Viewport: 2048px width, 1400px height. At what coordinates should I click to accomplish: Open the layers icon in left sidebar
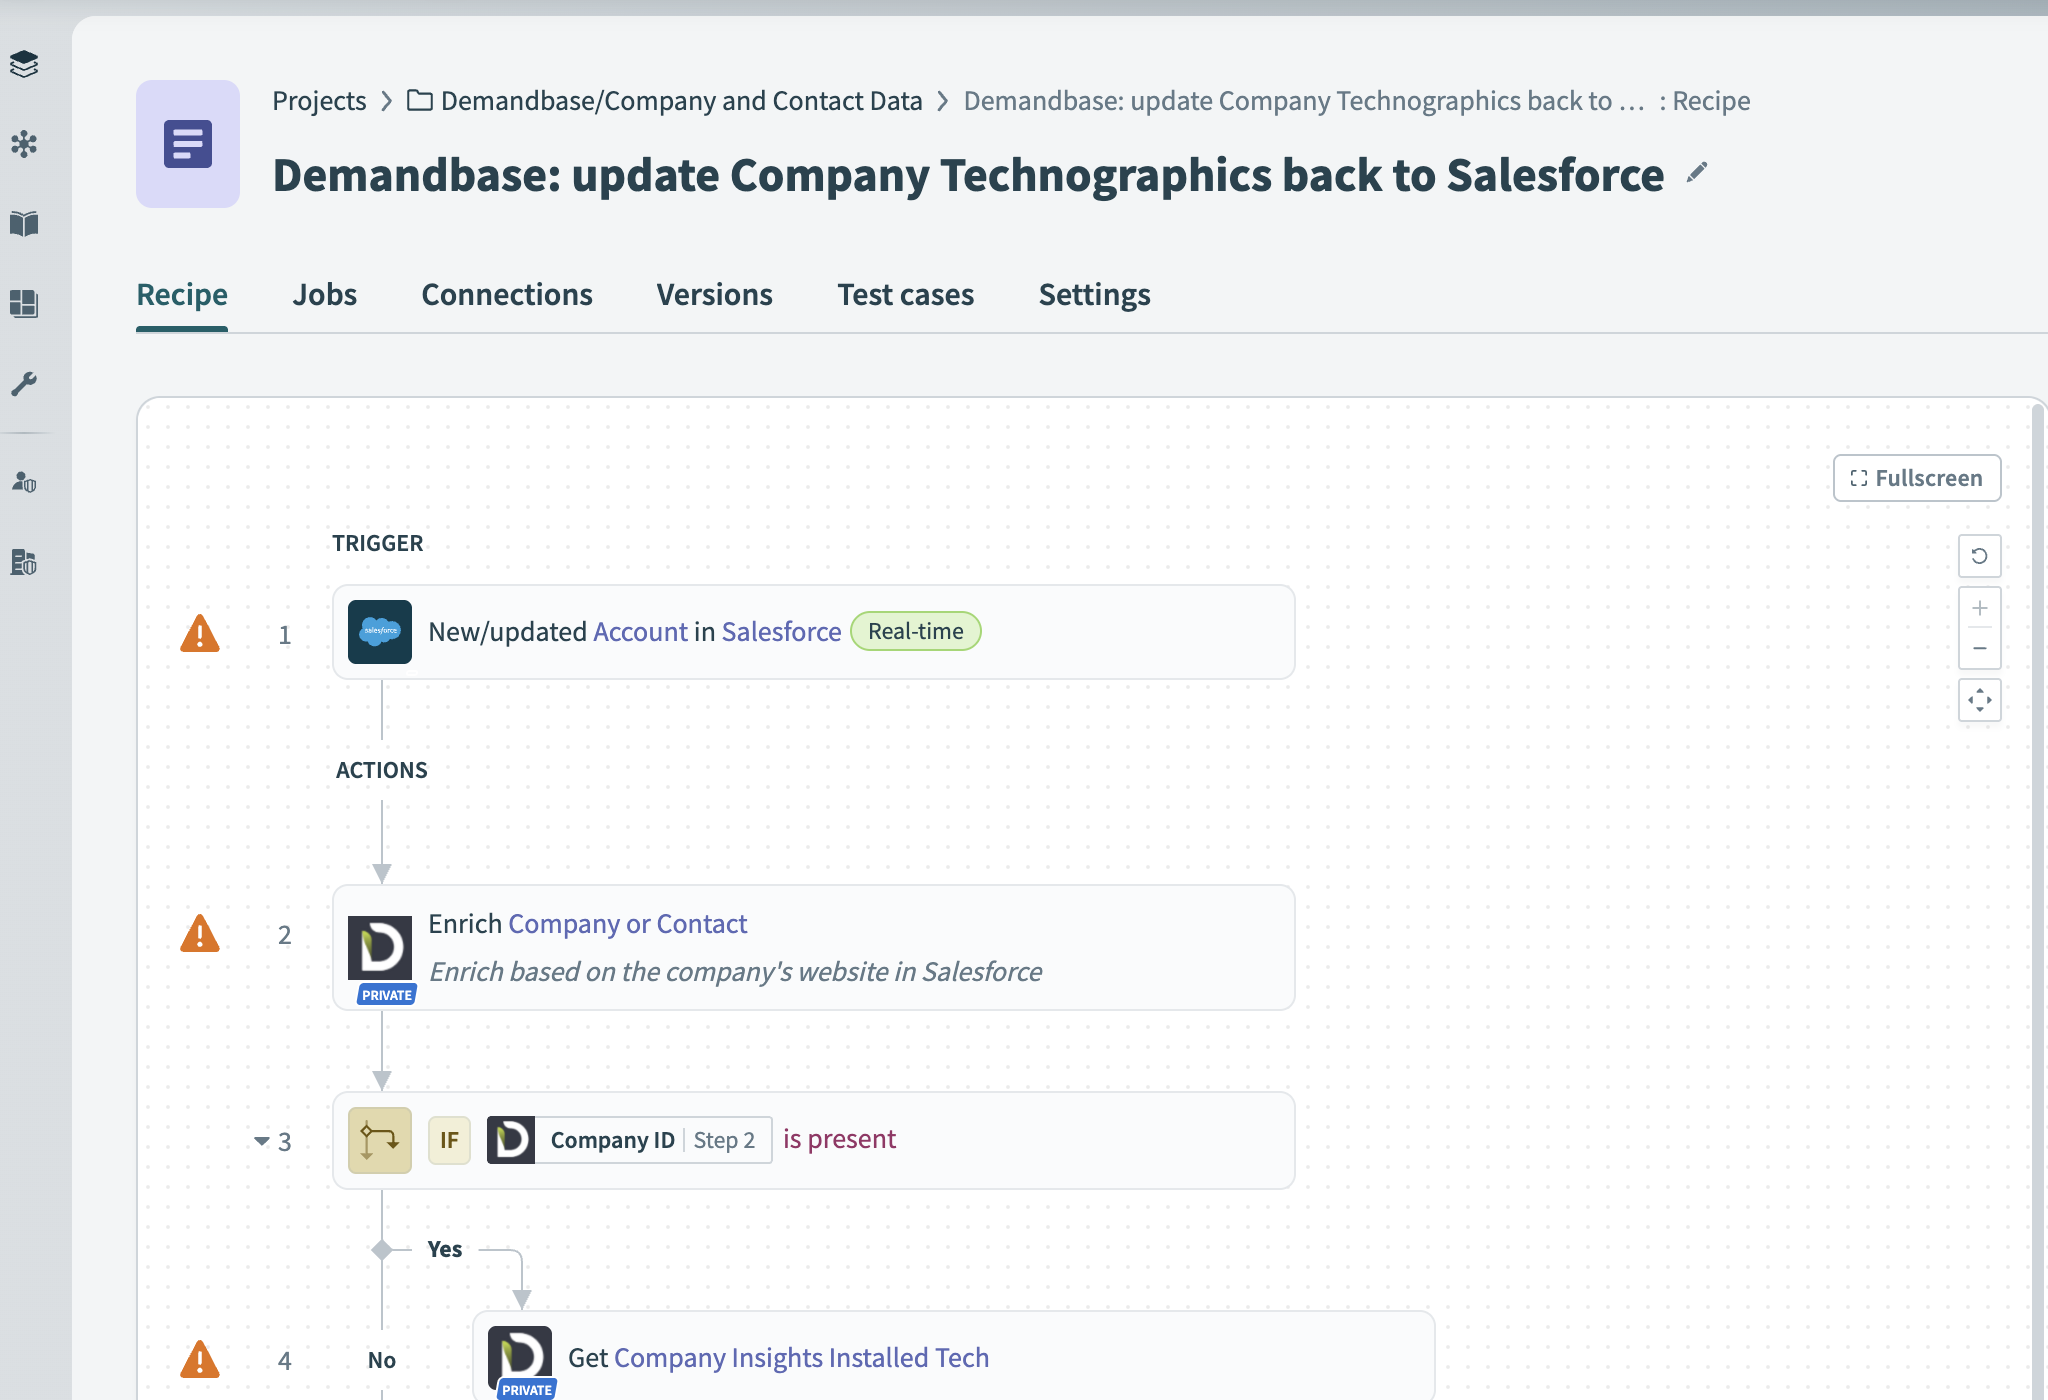pos(24,64)
